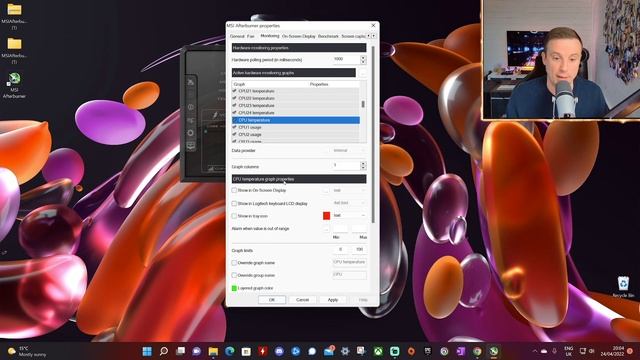Click the graph list scrollbar thumb
The width and height of the screenshot is (640, 360).
point(363,104)
